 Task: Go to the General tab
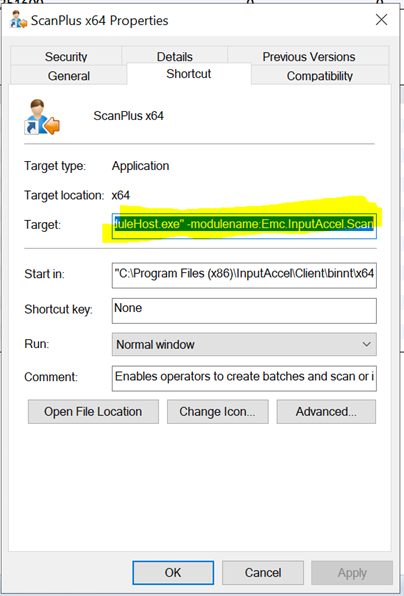pos(69,75)
